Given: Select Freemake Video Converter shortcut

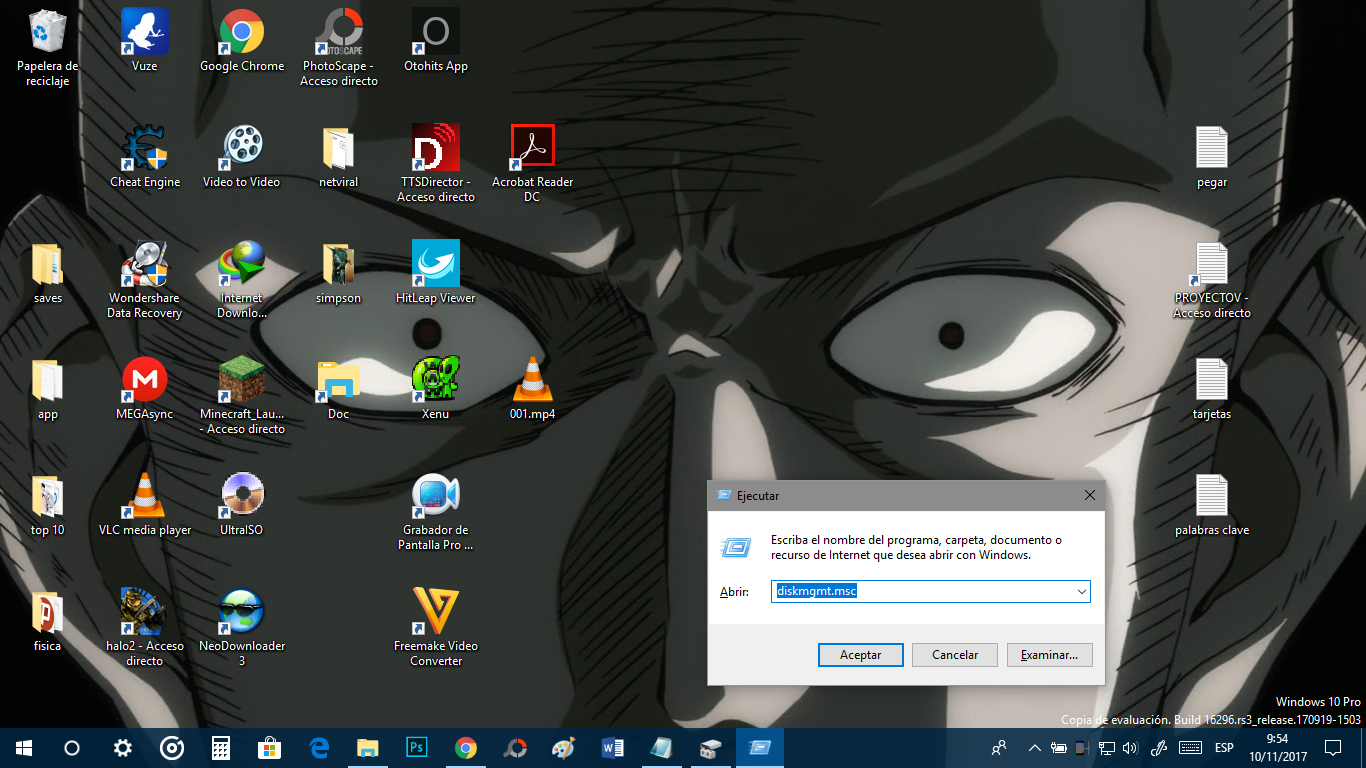Looking at the screenshot, I should pos(435,627).
